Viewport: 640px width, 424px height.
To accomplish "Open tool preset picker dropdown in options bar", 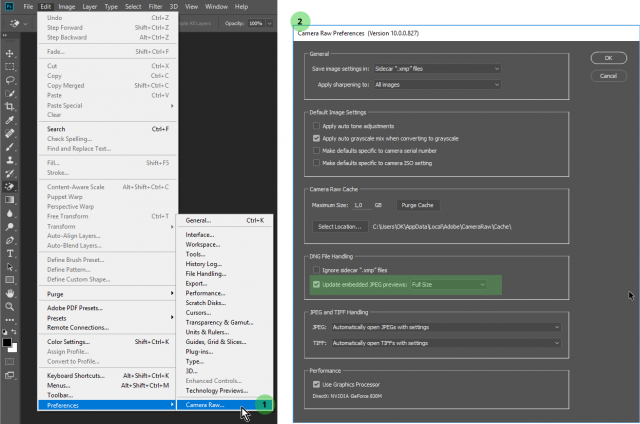I will (25, 24).
